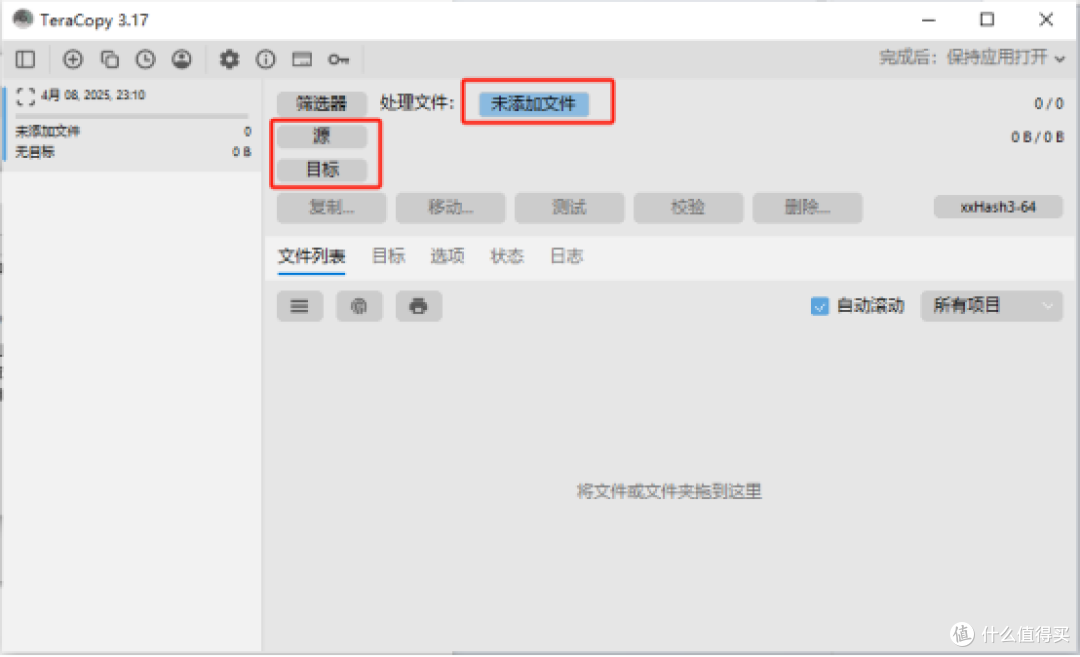Image resolution: width=1080 pixels, height=657 pixels.
Task: Click the 无目标 row in the sidebar
Action: [x=133, y=152]
